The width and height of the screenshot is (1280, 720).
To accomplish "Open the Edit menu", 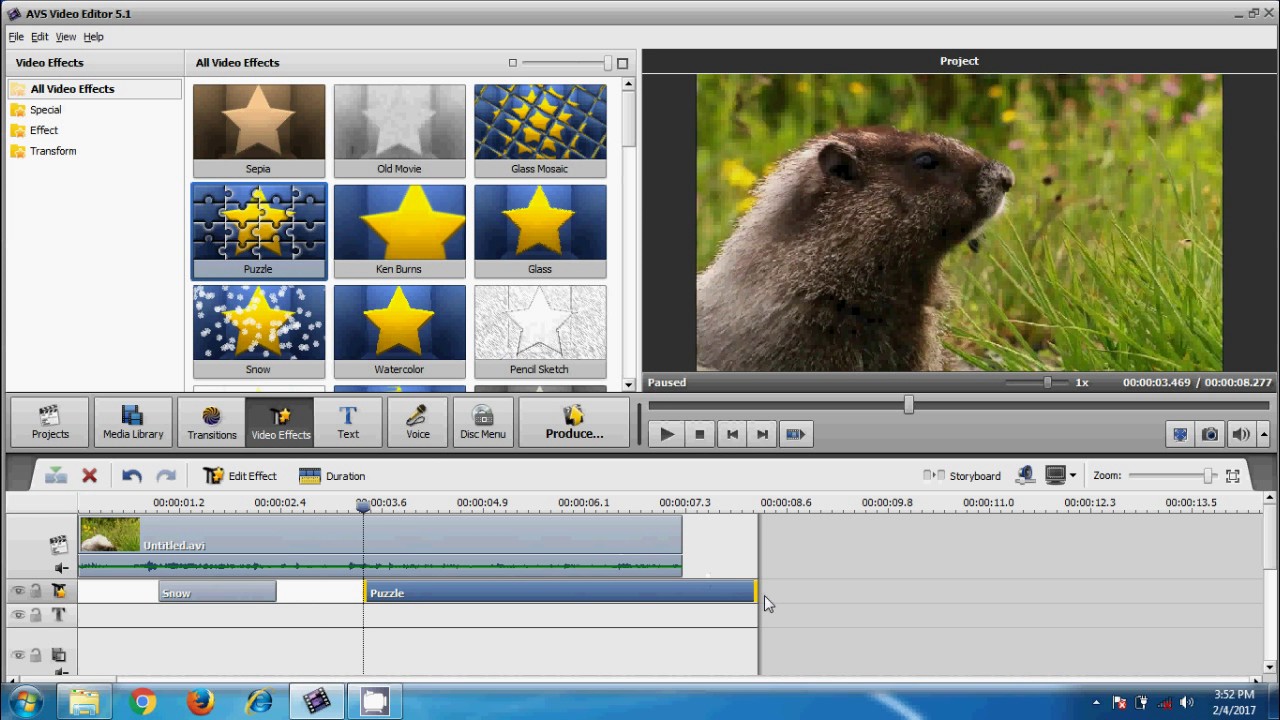I will click(39, 37).
